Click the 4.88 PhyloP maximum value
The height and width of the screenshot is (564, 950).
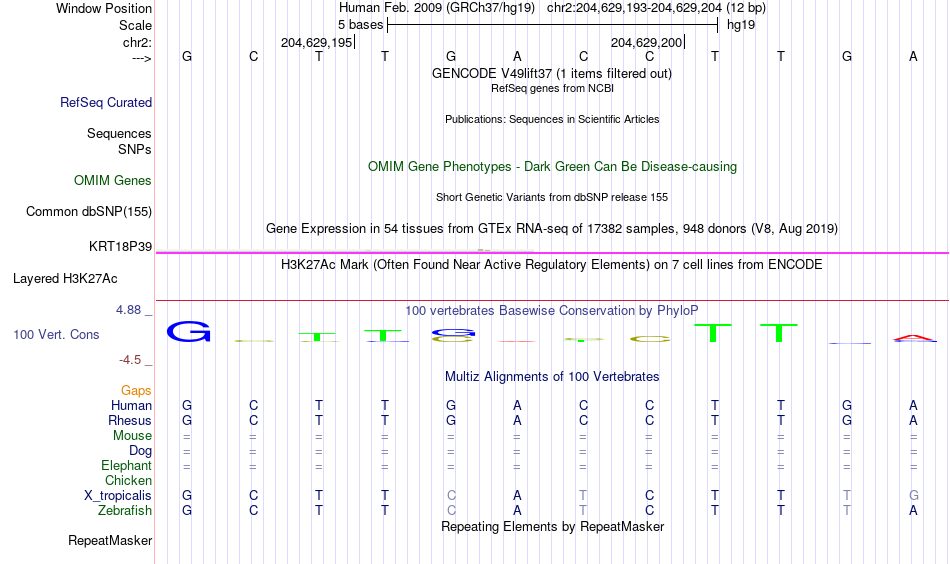coord(128,310)
